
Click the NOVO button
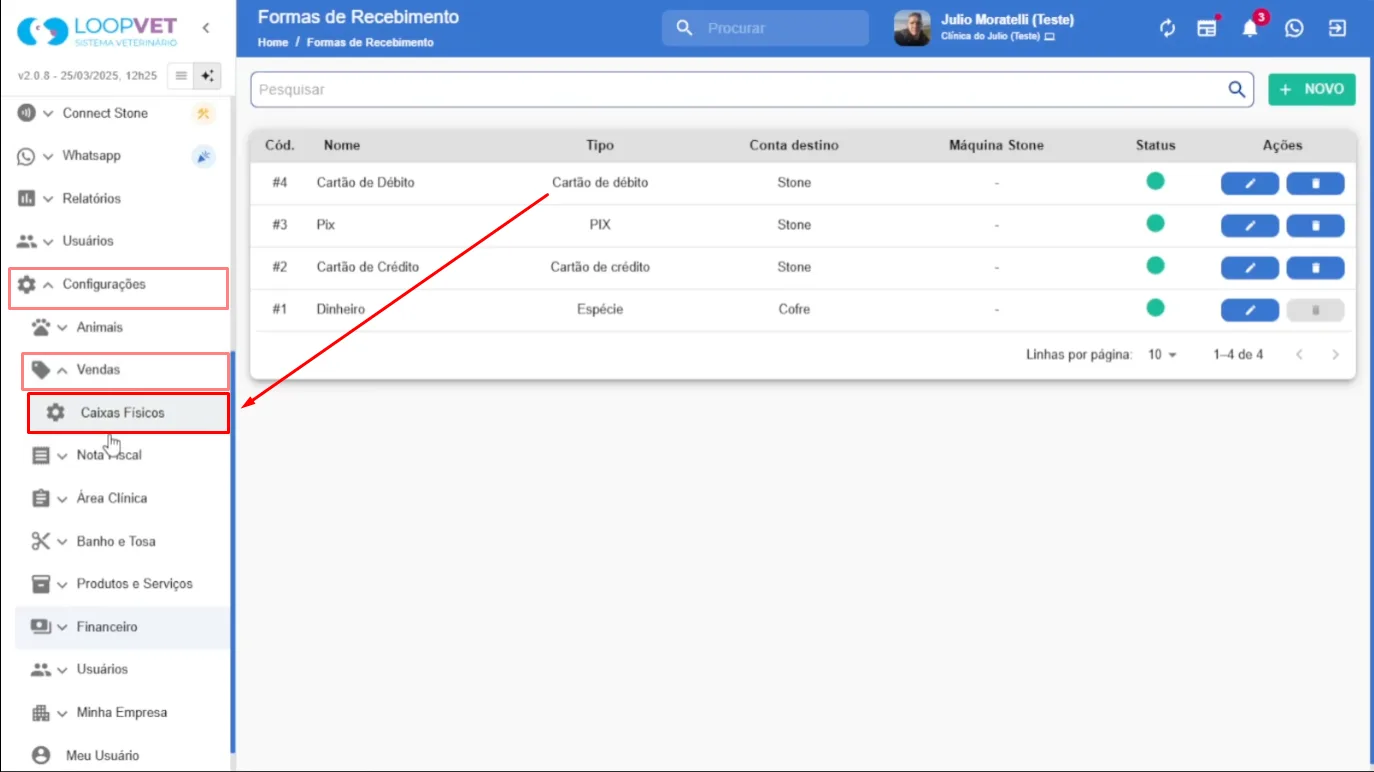coord(1312,89)
